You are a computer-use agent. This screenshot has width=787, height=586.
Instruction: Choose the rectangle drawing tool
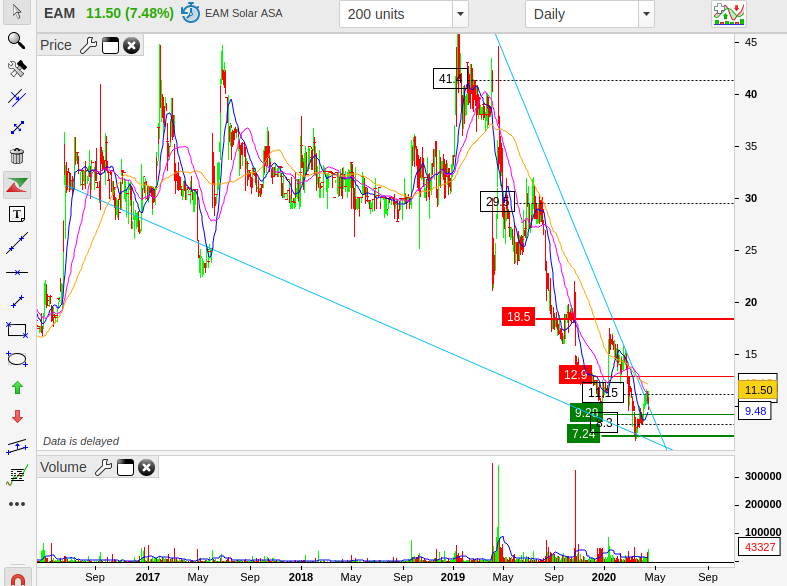click(16, 329)
